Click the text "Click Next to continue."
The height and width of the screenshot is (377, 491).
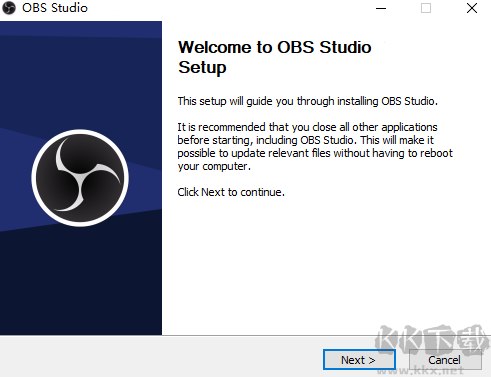point(231,192)
